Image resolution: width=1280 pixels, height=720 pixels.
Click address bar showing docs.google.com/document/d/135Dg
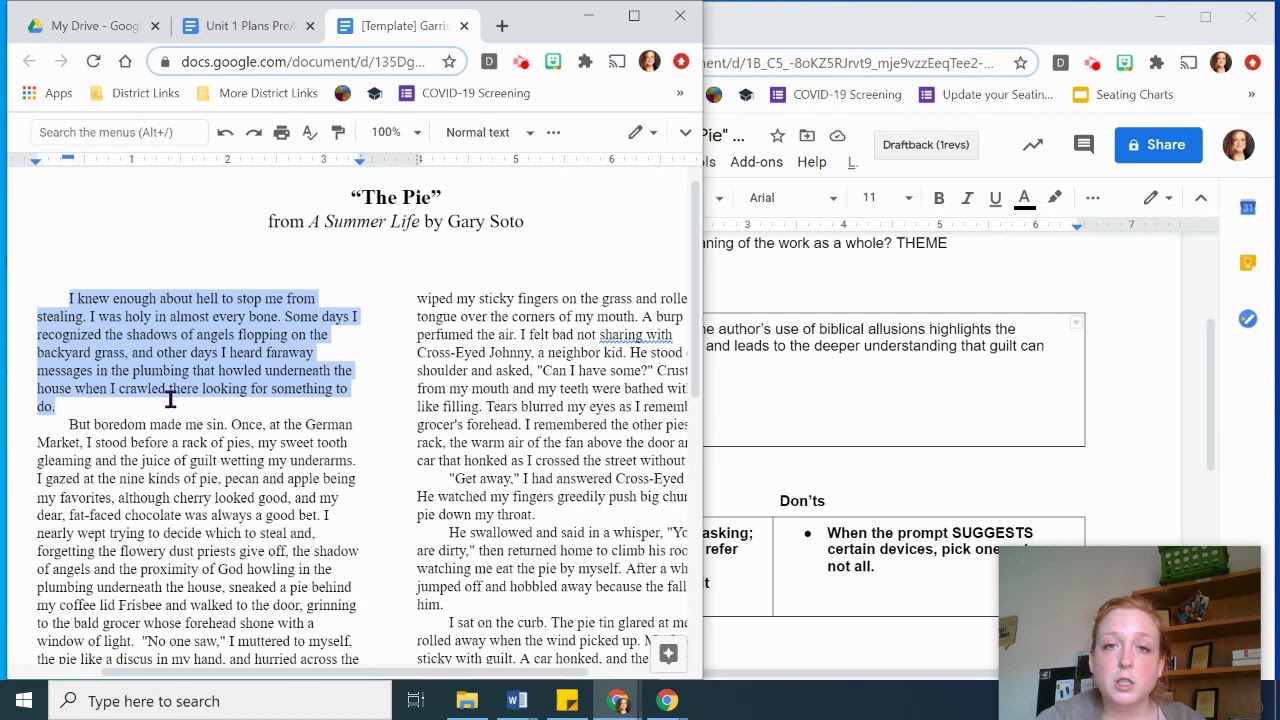click(x=302, y=62)
